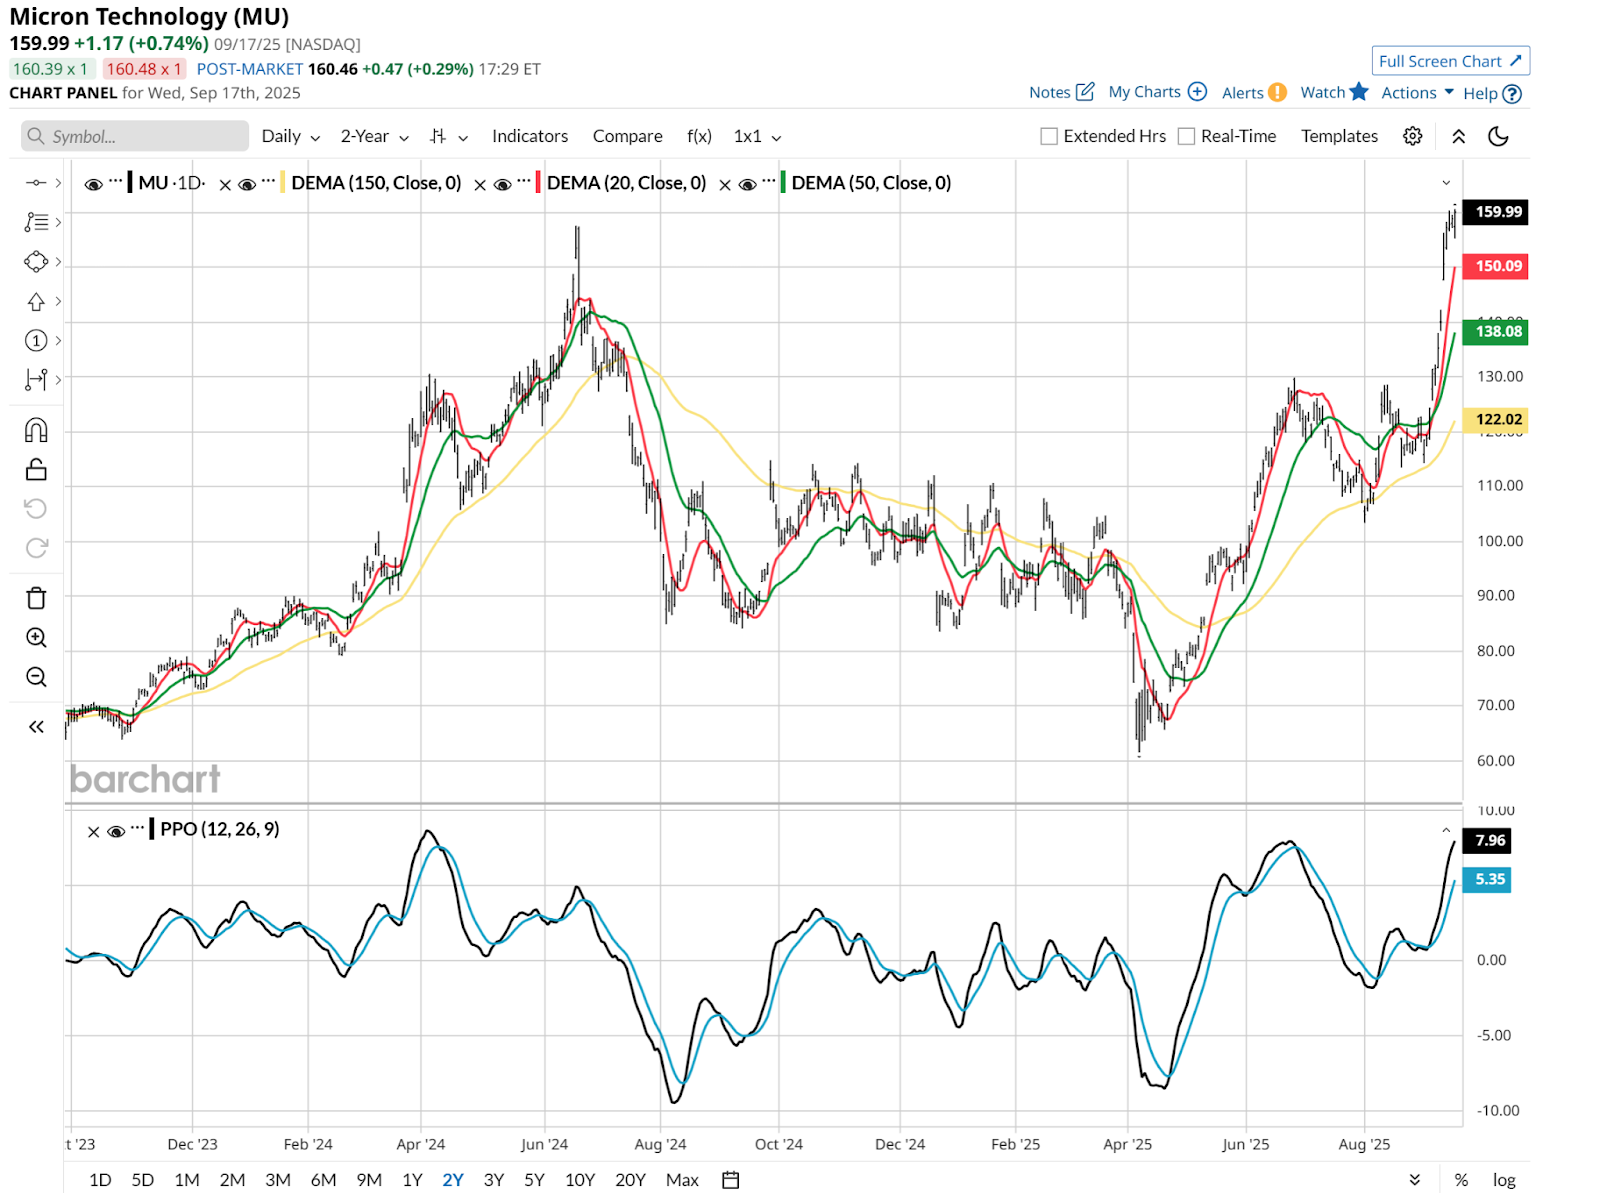This screenshot has height=1193, width=1600.
Task: Select the trend line drawing tool
Action: pyautogui.click(x=36, y=183)
